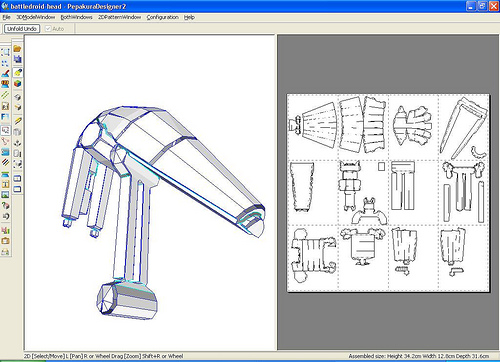
Task: Toggle the Auto checkbox
Action: [48, 29]
